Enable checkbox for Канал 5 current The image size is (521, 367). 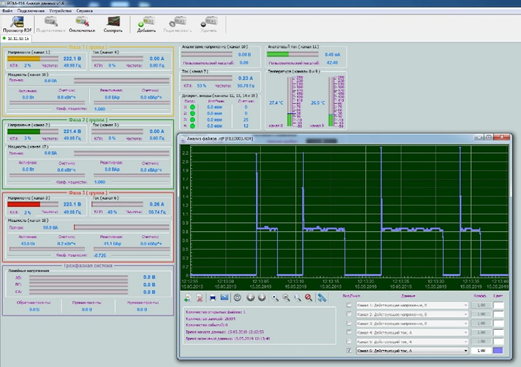[x=349, y=341]
